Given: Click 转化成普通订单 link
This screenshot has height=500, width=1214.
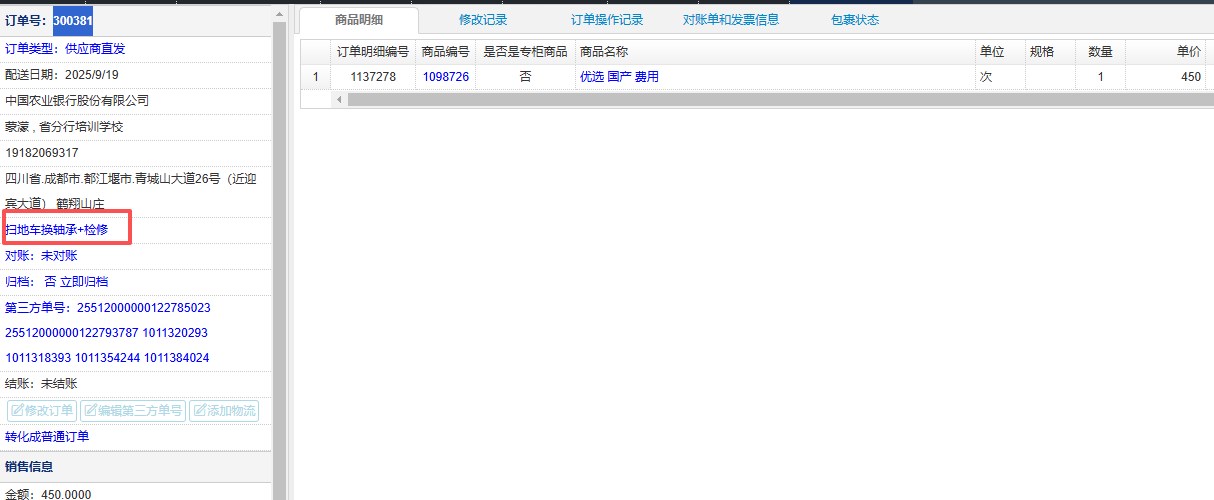Looking at the screenshot, I should pyautogui.click(x=47, y=437).
